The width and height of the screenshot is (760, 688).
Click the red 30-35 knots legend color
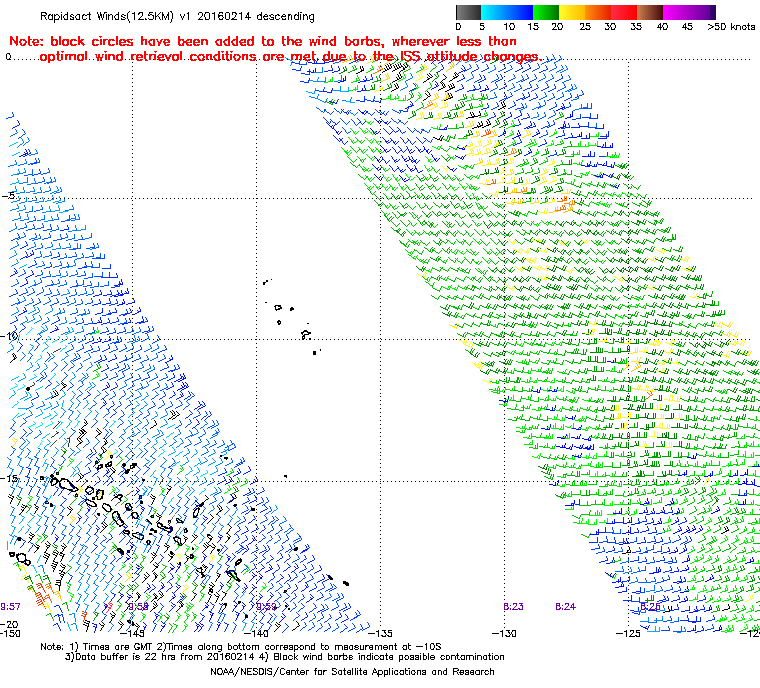point(624,12)
